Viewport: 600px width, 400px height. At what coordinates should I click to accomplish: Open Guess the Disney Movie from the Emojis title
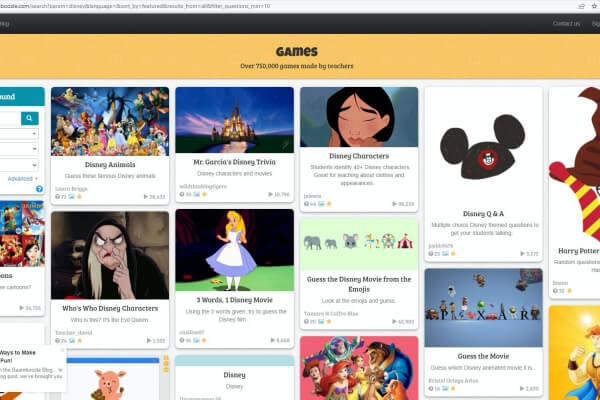click(359, 284)
